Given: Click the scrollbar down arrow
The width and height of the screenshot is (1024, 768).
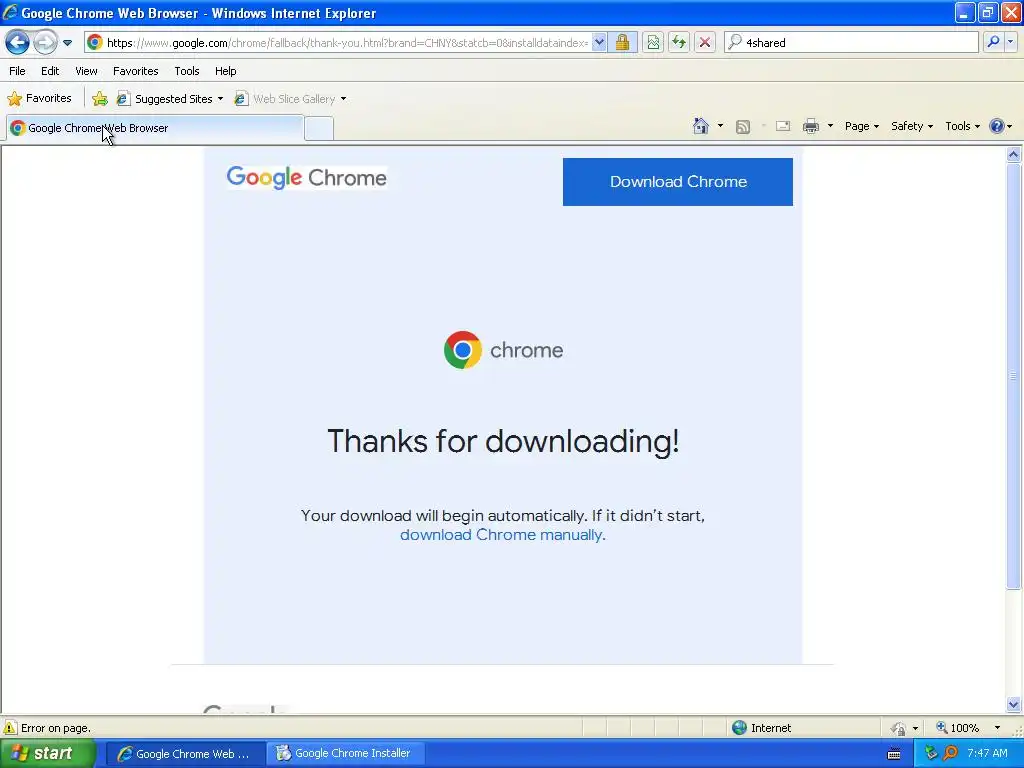Looking at the screenshot, I should click(x=1014, y=704).
